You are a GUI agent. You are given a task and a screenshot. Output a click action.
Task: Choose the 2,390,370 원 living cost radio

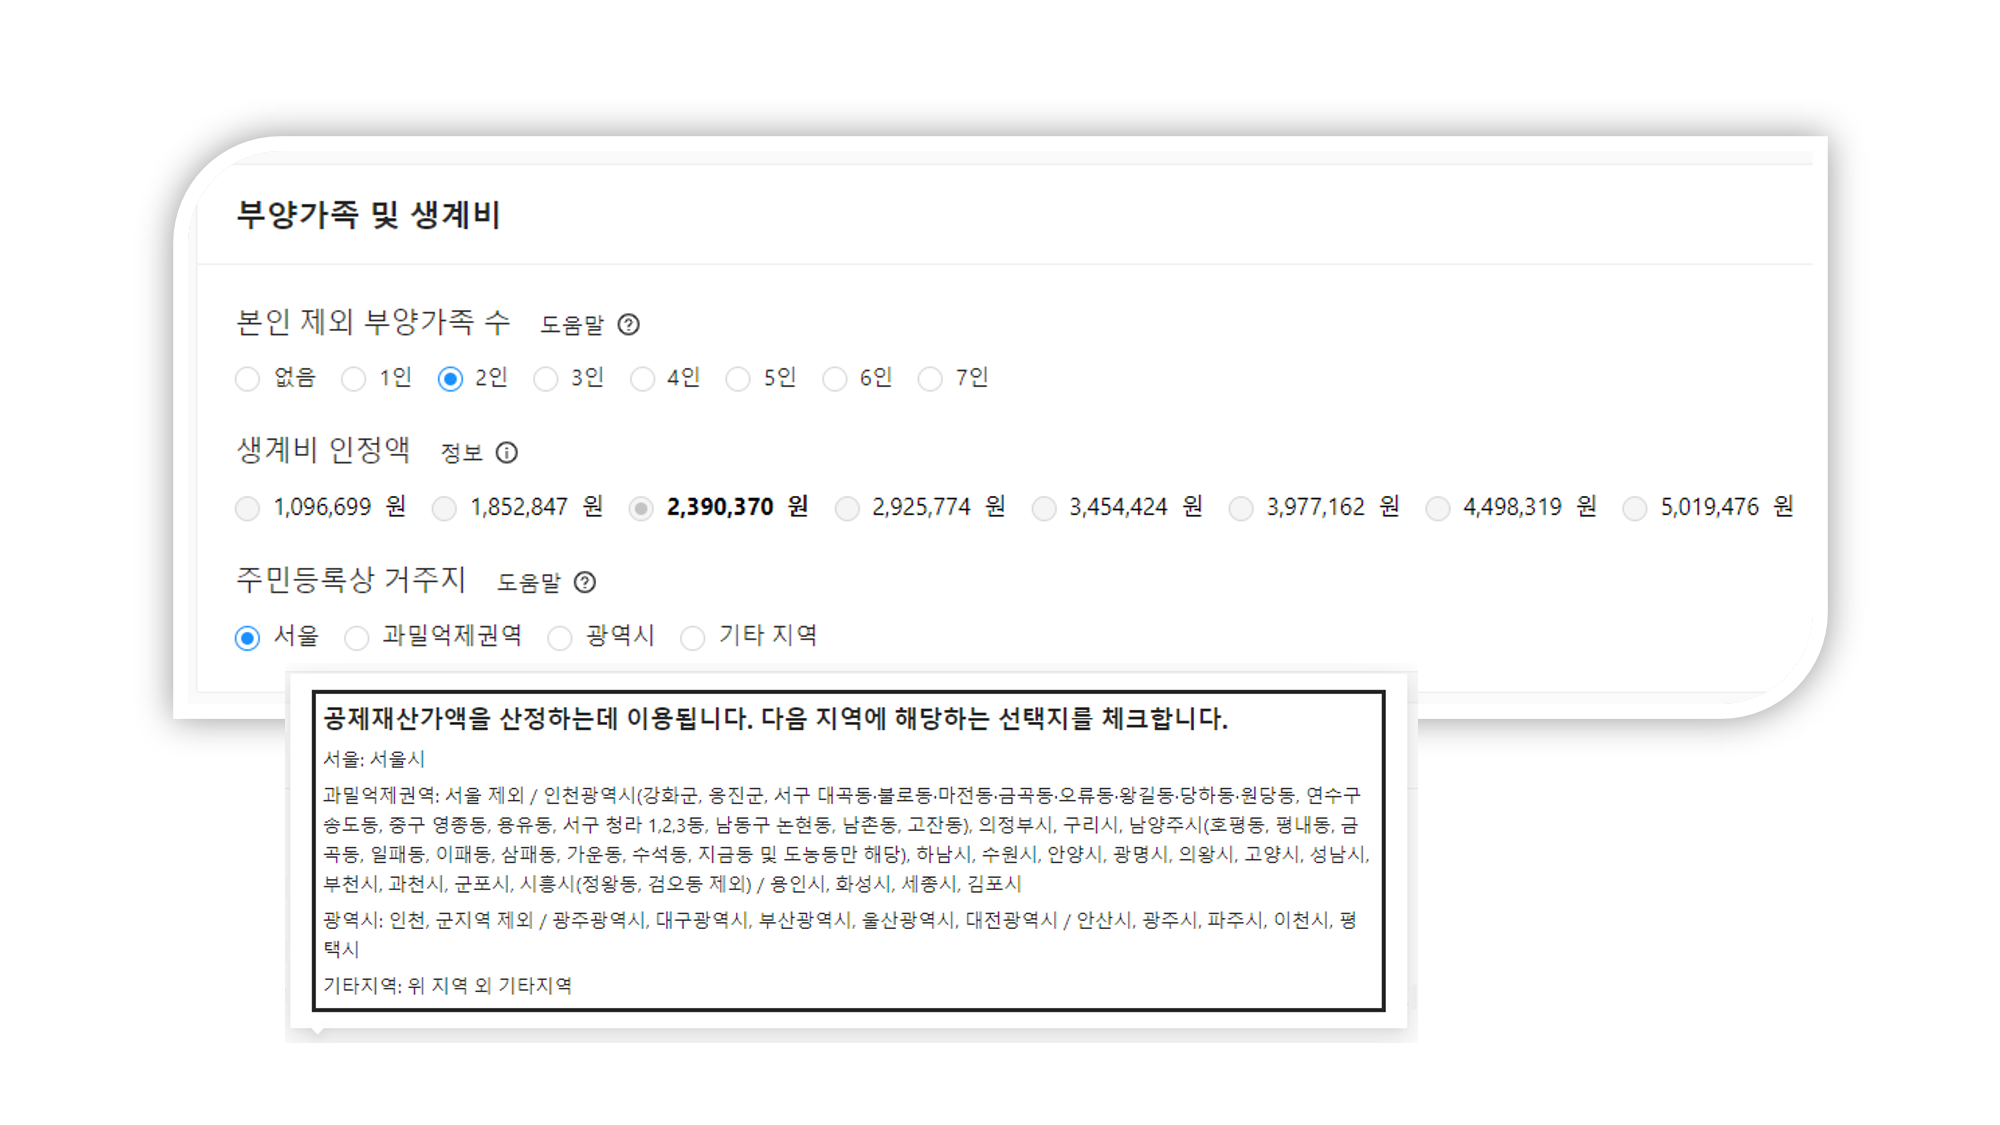641,509
